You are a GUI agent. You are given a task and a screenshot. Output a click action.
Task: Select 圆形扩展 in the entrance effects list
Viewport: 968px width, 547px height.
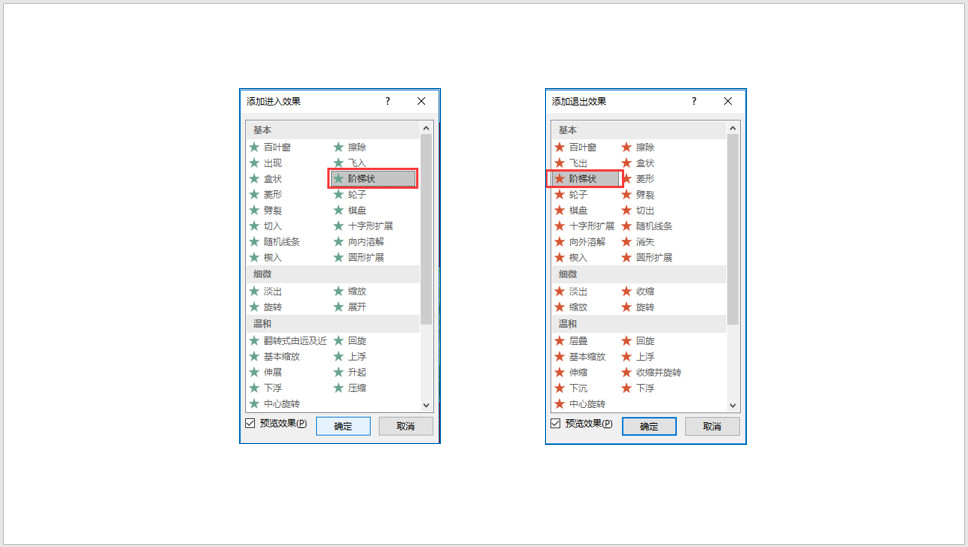[x=366, y=257]
